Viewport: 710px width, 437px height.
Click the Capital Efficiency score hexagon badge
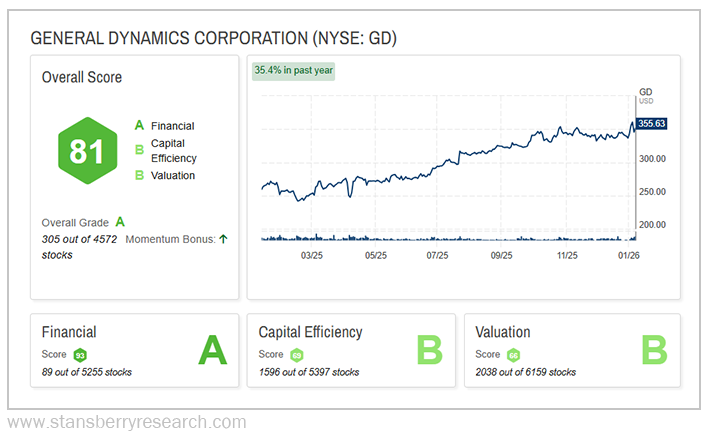click(297, 355)
